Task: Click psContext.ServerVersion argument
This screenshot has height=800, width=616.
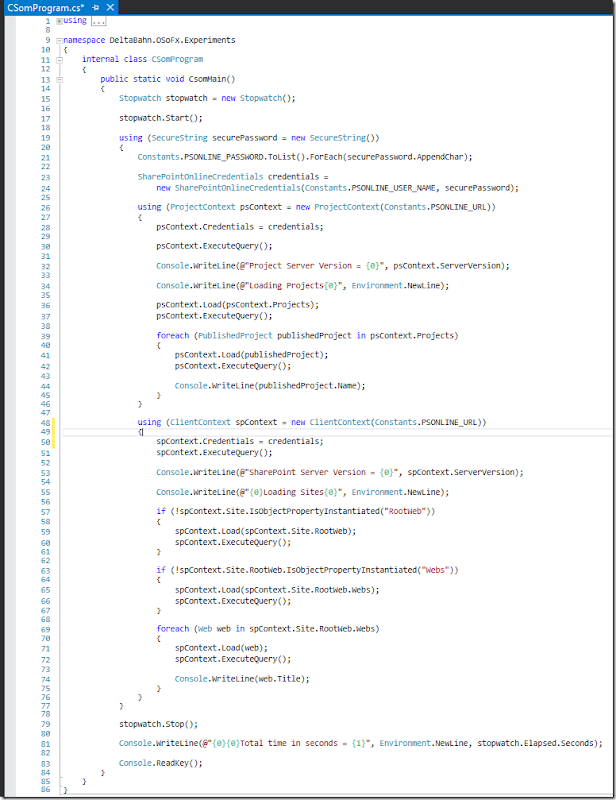Action: 449,266
